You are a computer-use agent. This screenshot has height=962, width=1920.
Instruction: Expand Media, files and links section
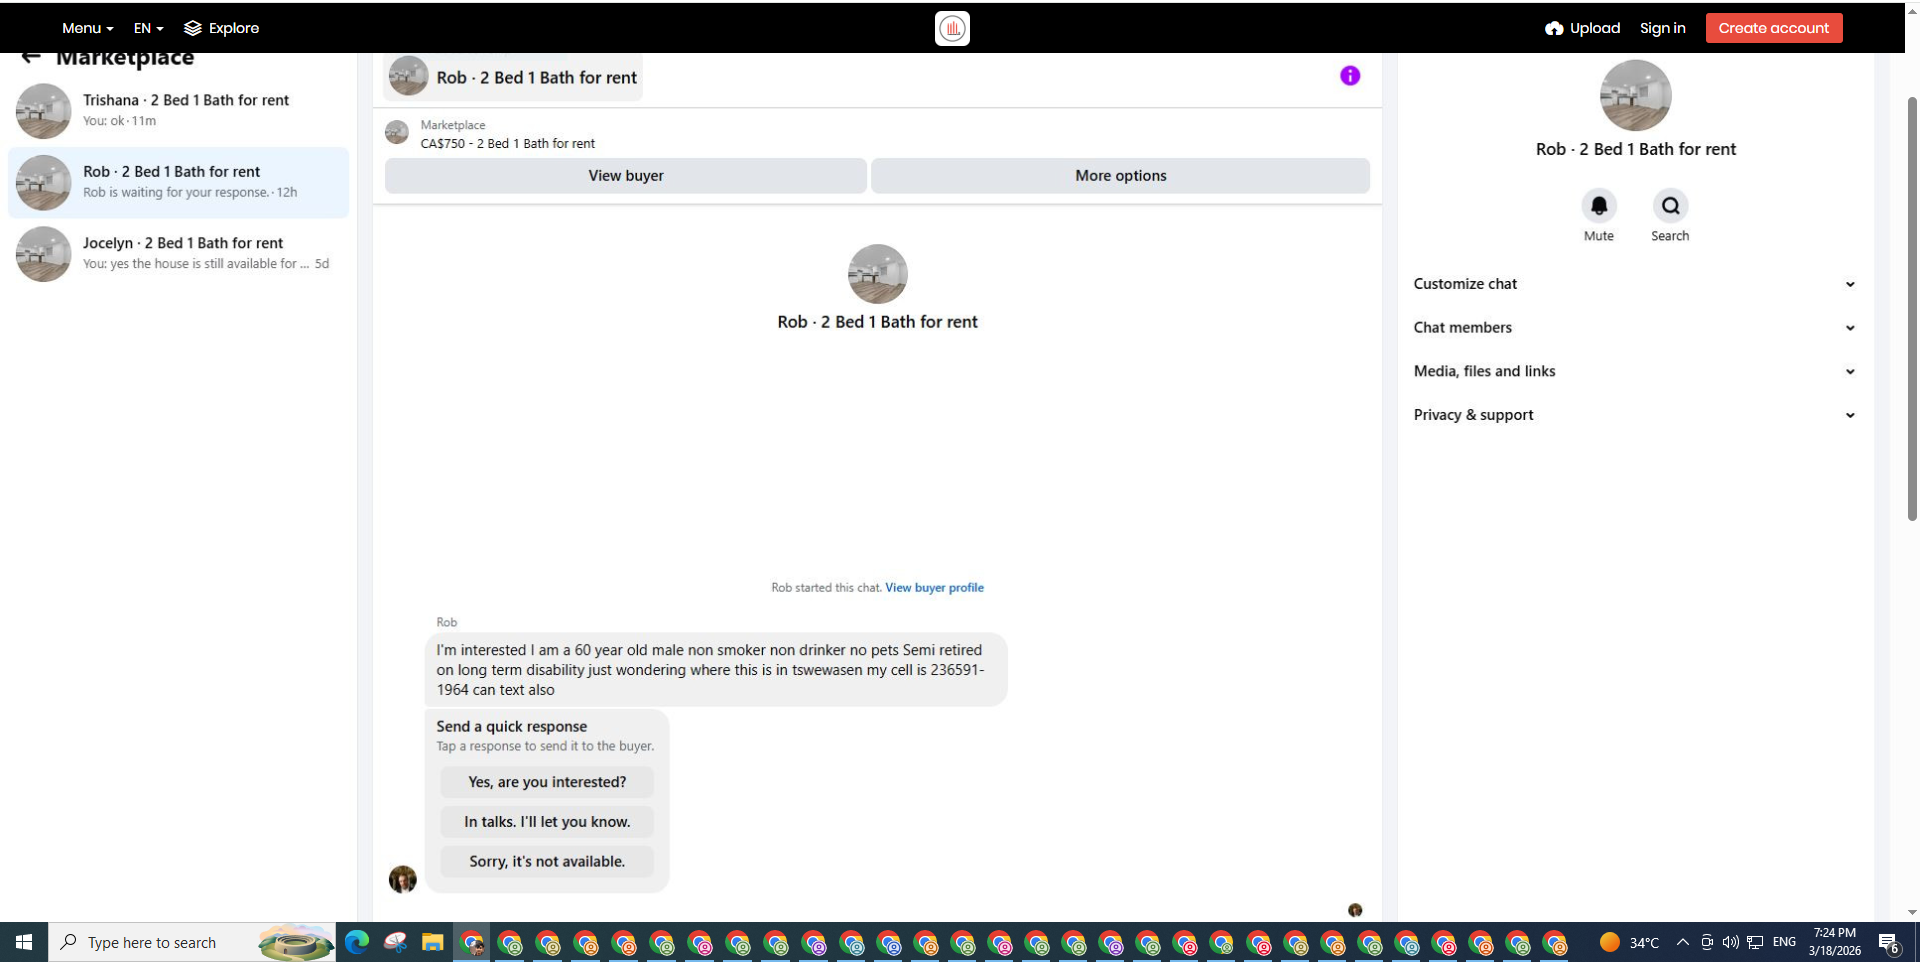click(1634, 371)
